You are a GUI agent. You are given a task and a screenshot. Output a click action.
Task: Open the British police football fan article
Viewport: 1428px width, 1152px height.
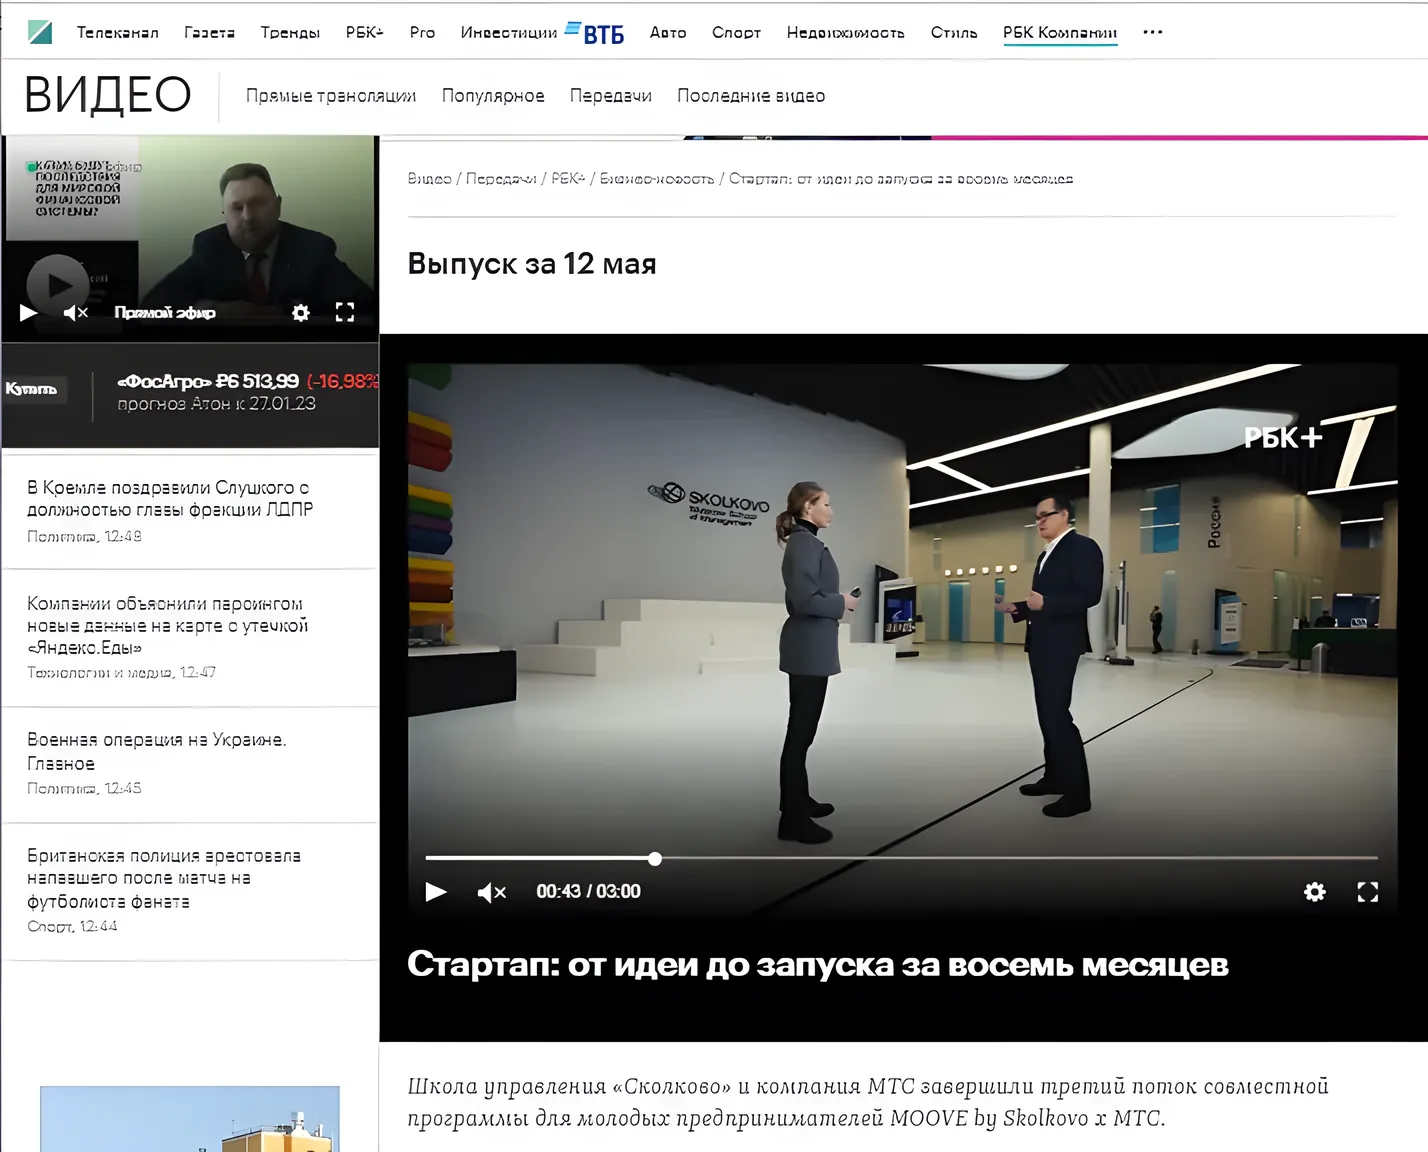[x=164, y=878]
